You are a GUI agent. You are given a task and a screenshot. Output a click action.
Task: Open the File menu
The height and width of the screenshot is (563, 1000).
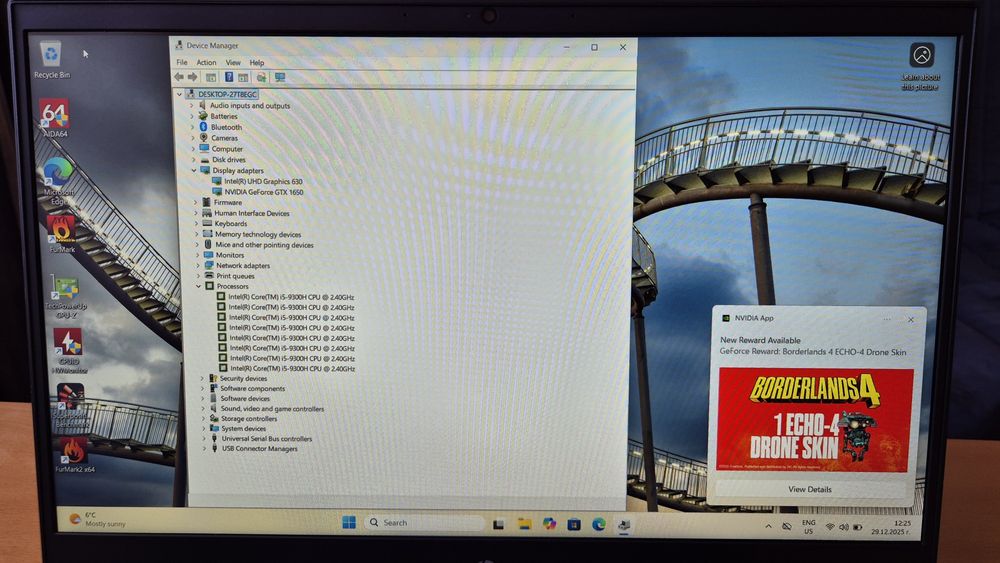182,62
